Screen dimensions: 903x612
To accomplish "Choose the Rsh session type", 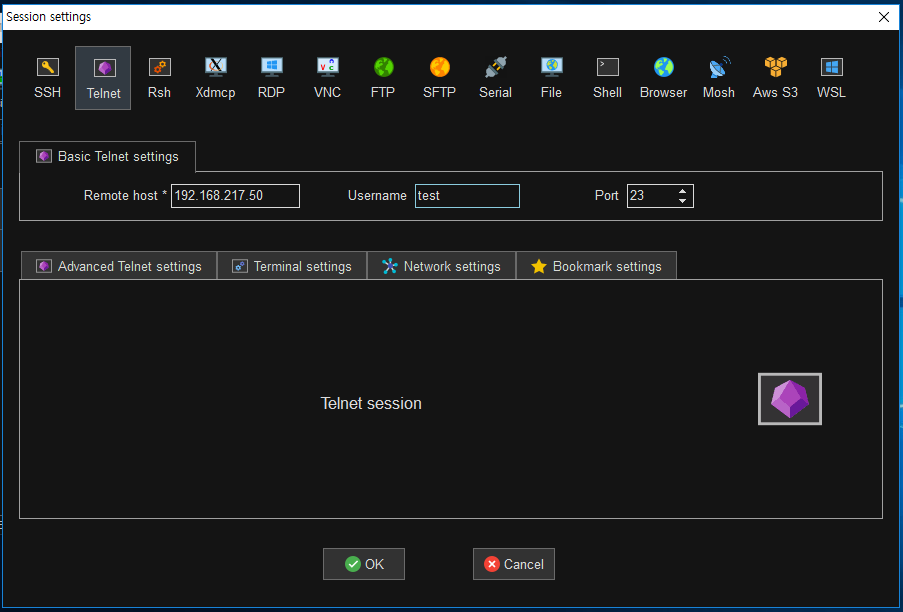I will click(159, 78).
